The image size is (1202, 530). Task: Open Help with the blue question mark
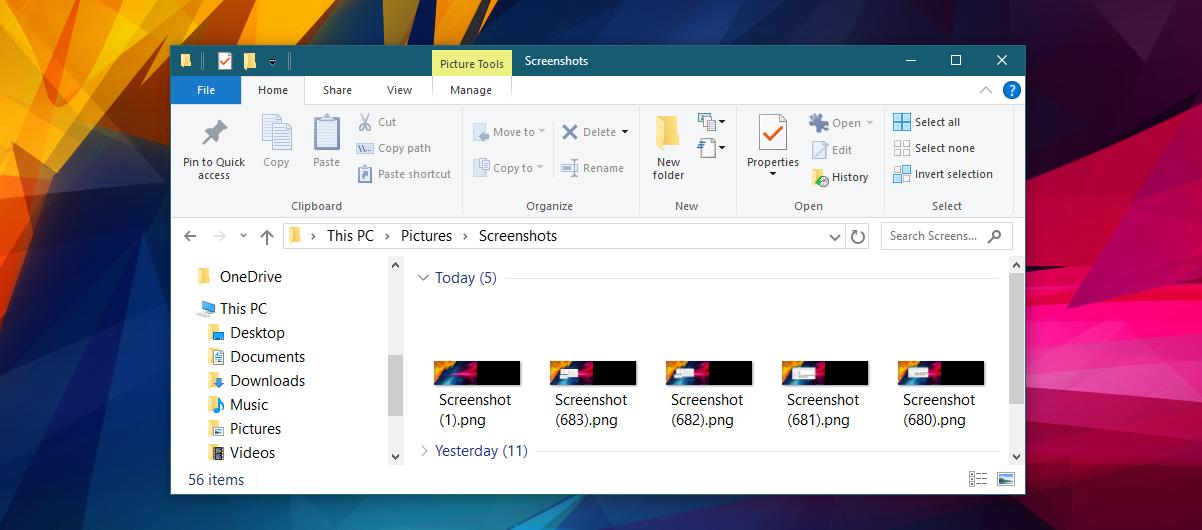1011,90
